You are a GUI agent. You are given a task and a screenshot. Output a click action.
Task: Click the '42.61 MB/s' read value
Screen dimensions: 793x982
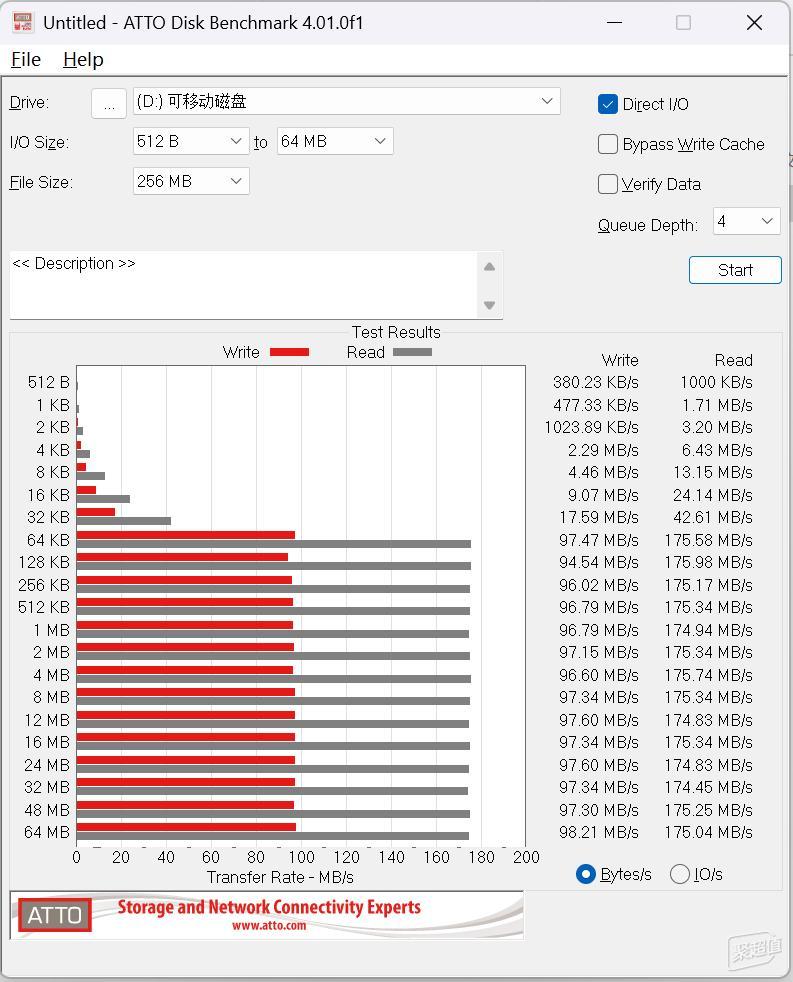tap(713, 517)
